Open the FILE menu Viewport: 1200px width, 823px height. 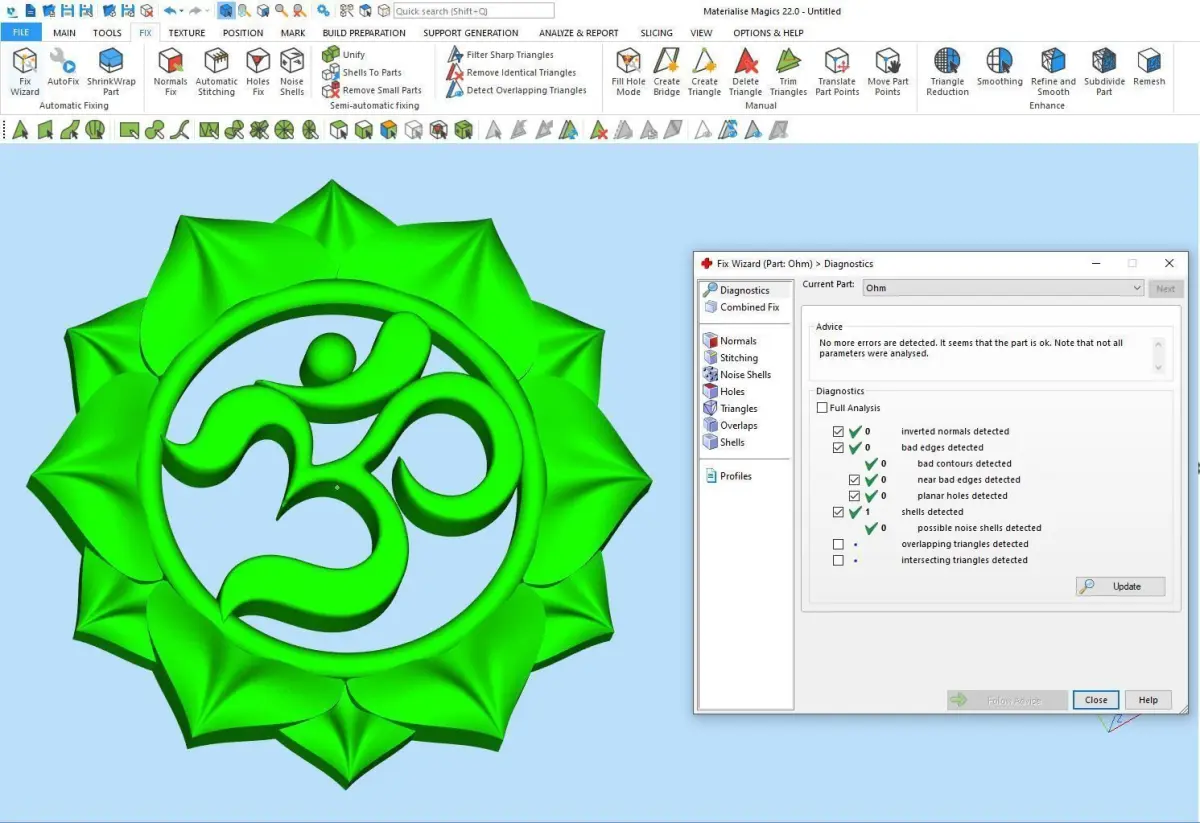tap(21, 33)
